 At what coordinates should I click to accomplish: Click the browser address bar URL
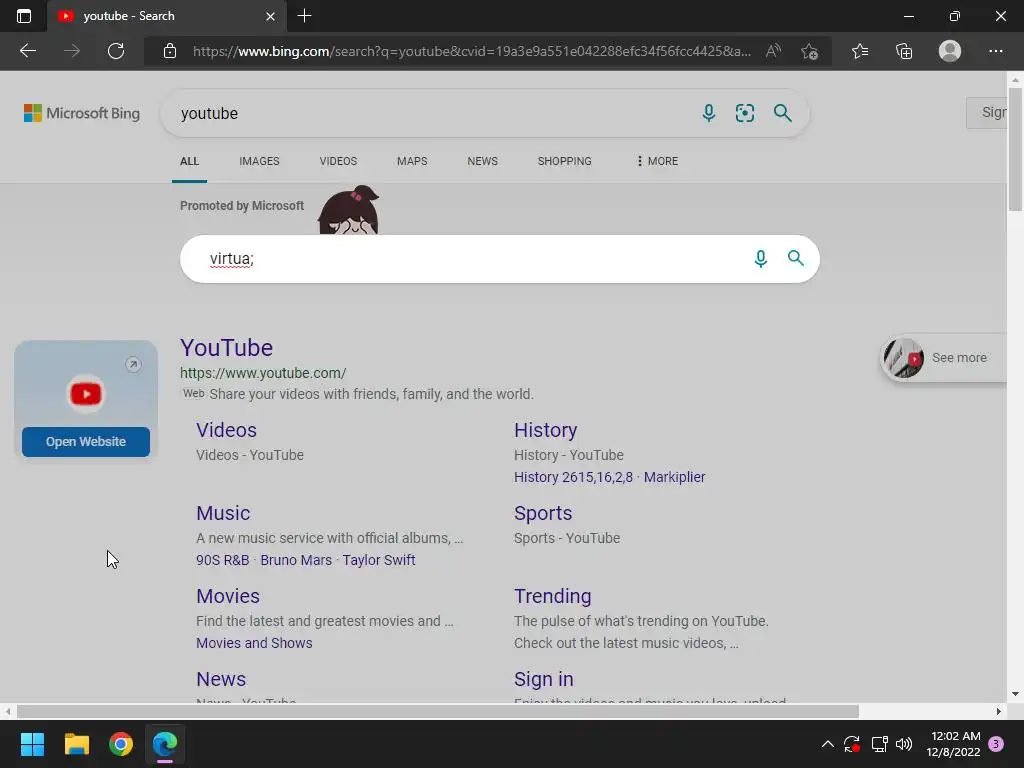(472, 51)
